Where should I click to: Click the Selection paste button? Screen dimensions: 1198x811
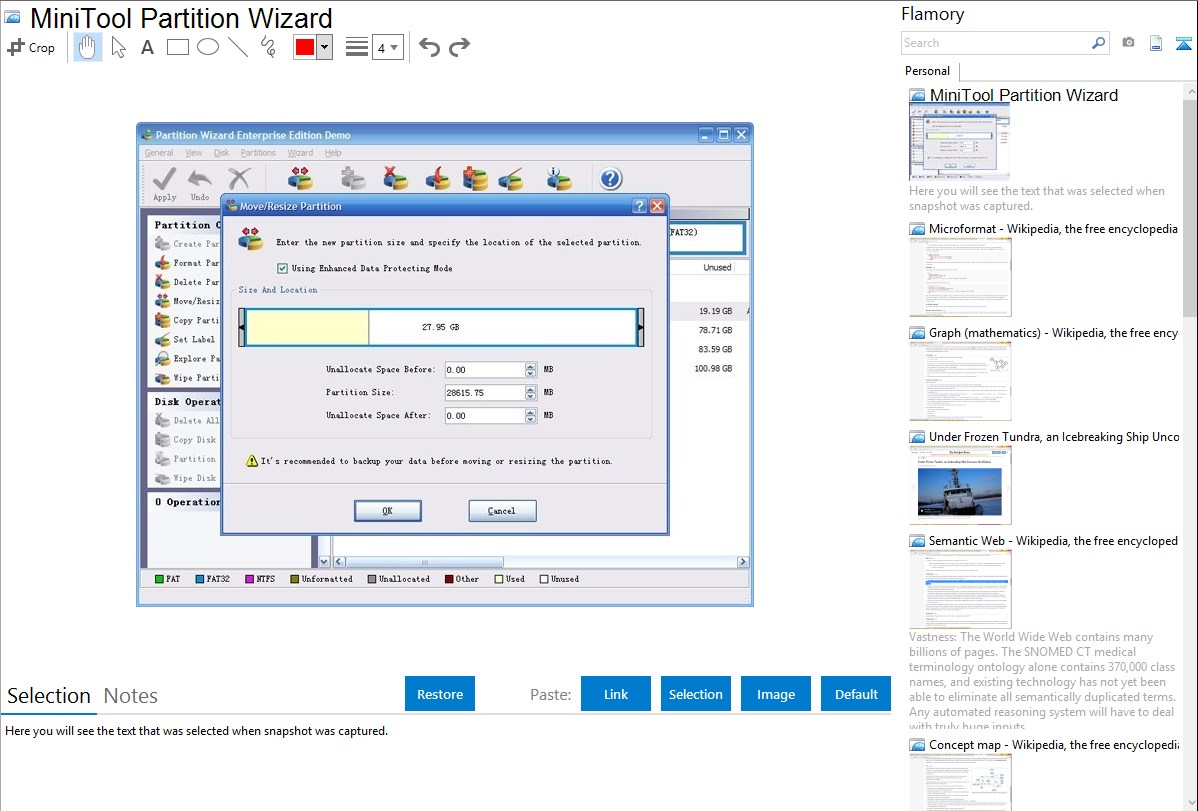[696, 694]
